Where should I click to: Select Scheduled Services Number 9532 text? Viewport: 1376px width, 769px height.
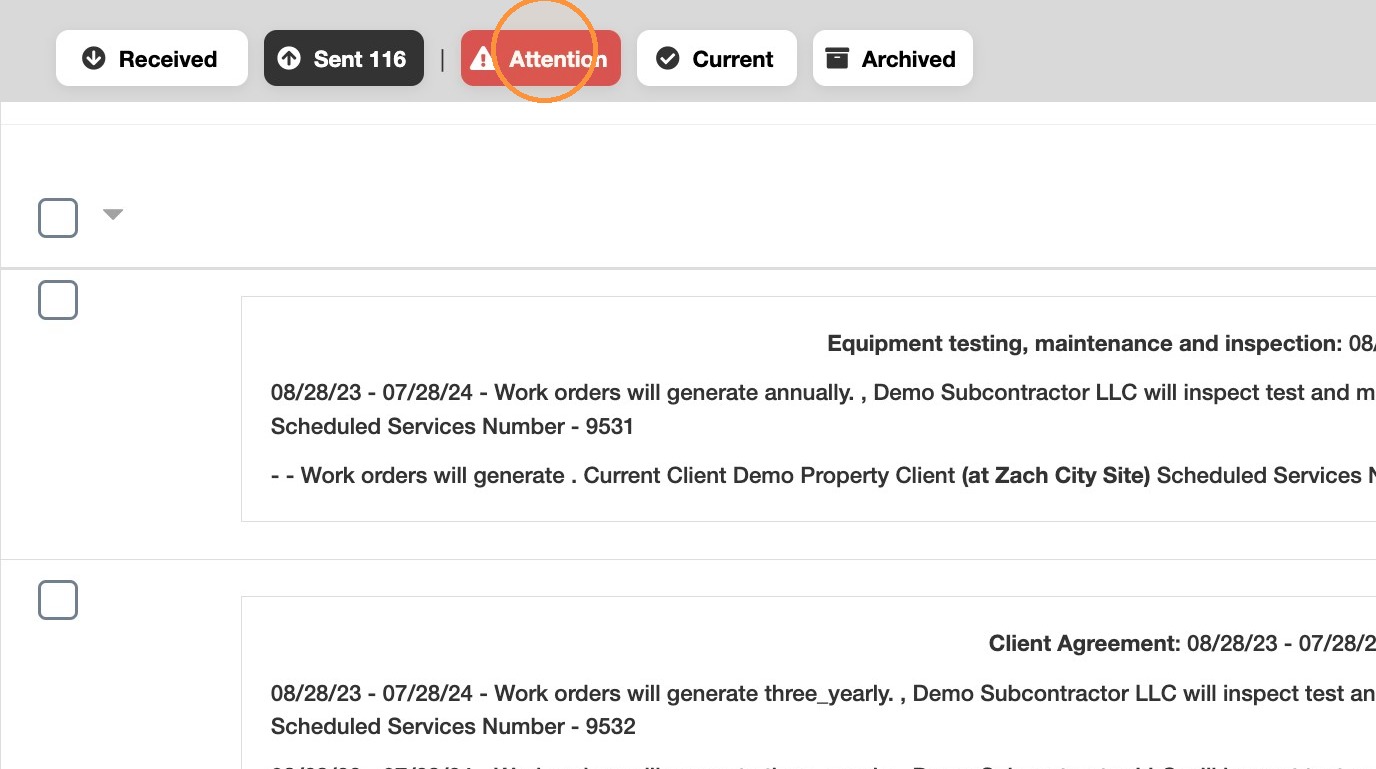(x=453, y=727)
